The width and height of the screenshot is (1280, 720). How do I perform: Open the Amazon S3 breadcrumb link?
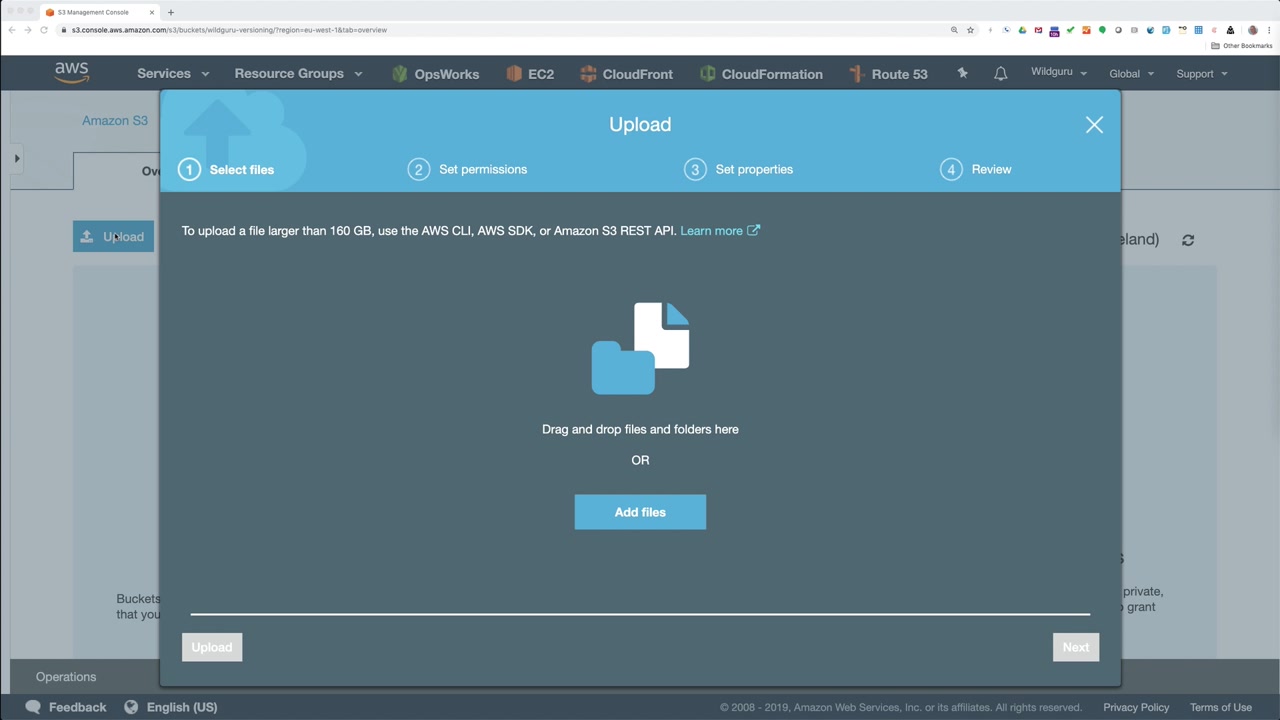[x=115, y=121]
